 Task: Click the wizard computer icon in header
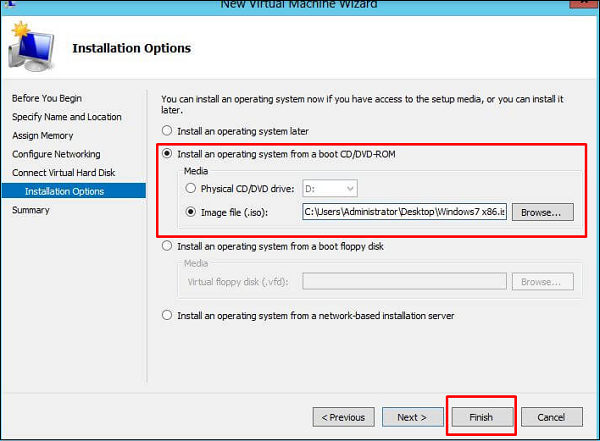tap(30, 45)
